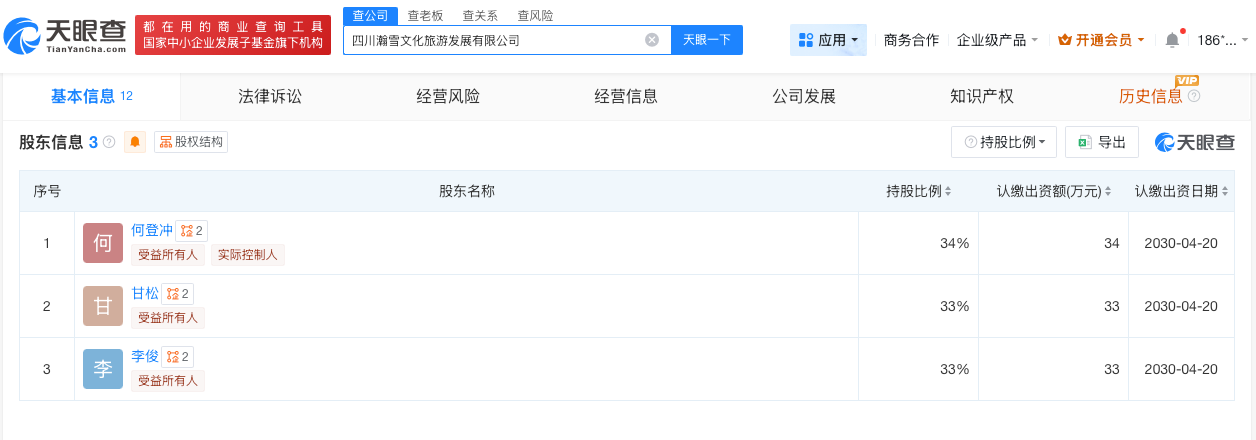Screen dimensions: 1256x440
Task: Click 受益所有人 tag under 何登冲
Action: pos(168,255)
